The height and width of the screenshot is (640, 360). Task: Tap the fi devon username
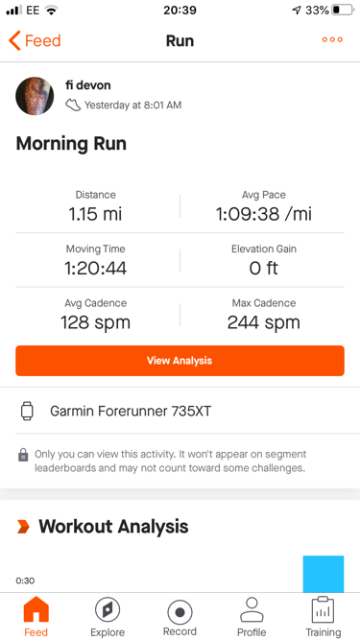coord(88,85)
